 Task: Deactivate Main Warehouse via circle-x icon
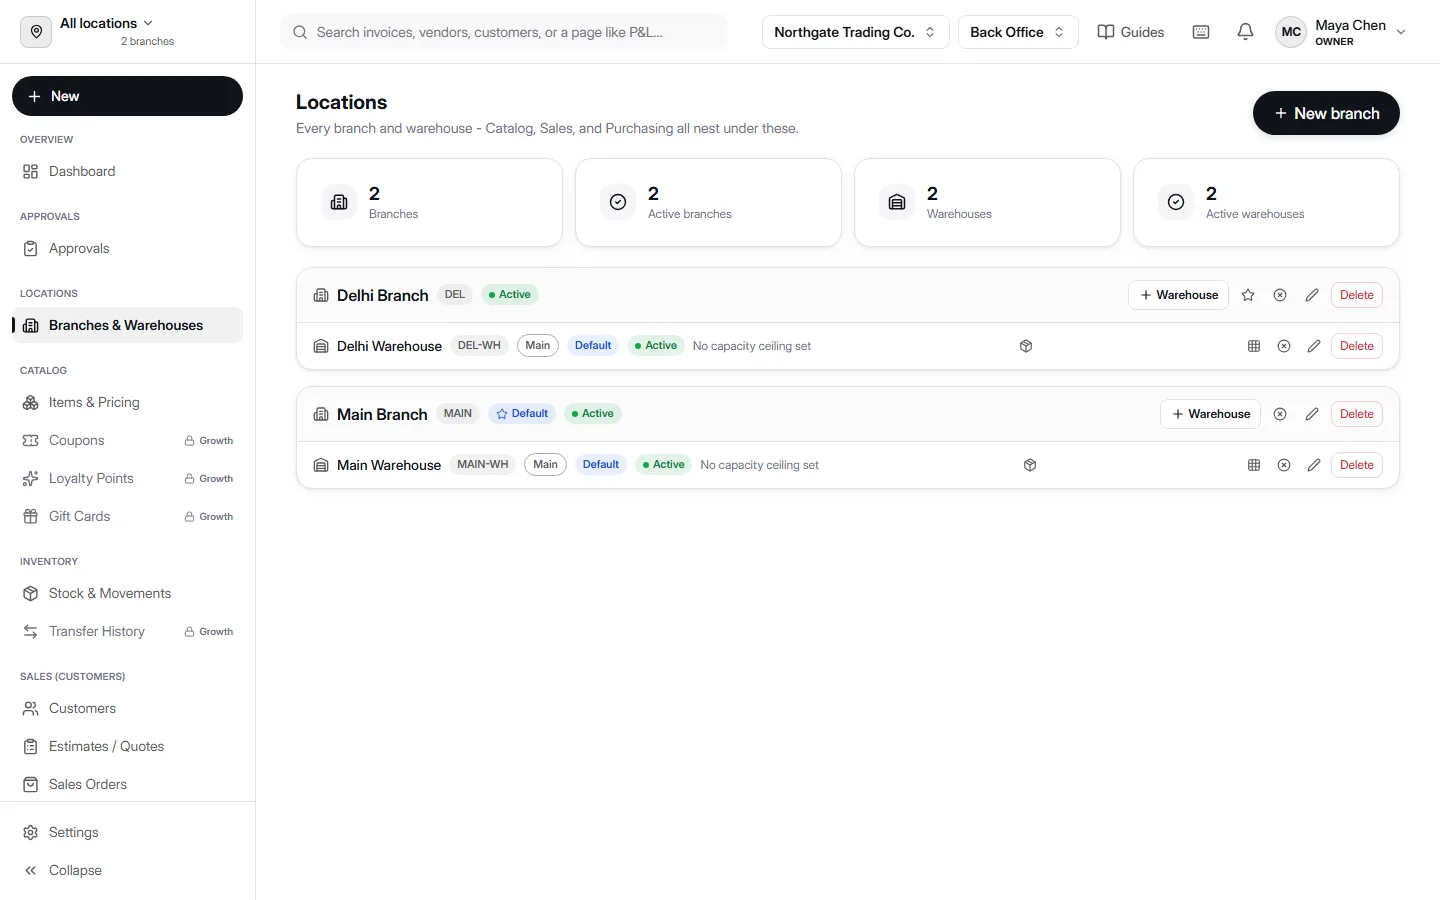point(1284,465)
